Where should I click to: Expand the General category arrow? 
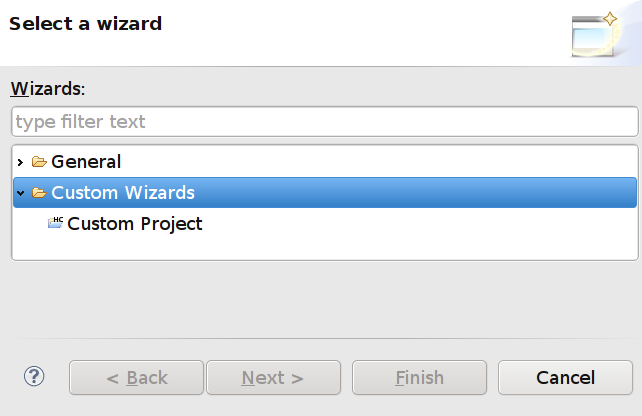point(20,162)
